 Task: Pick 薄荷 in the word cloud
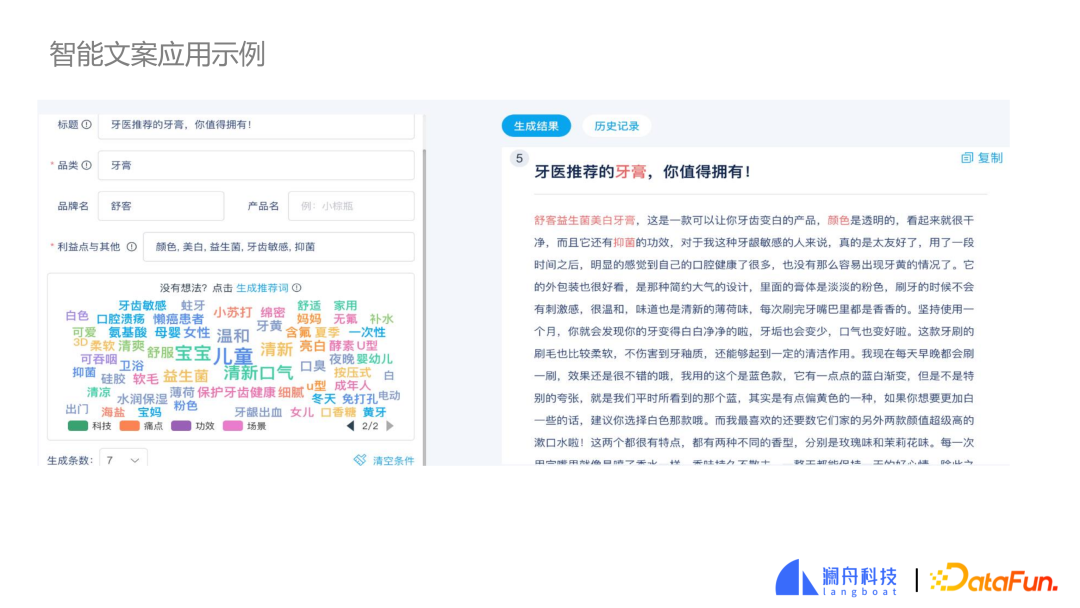click(x=183, y=392)
